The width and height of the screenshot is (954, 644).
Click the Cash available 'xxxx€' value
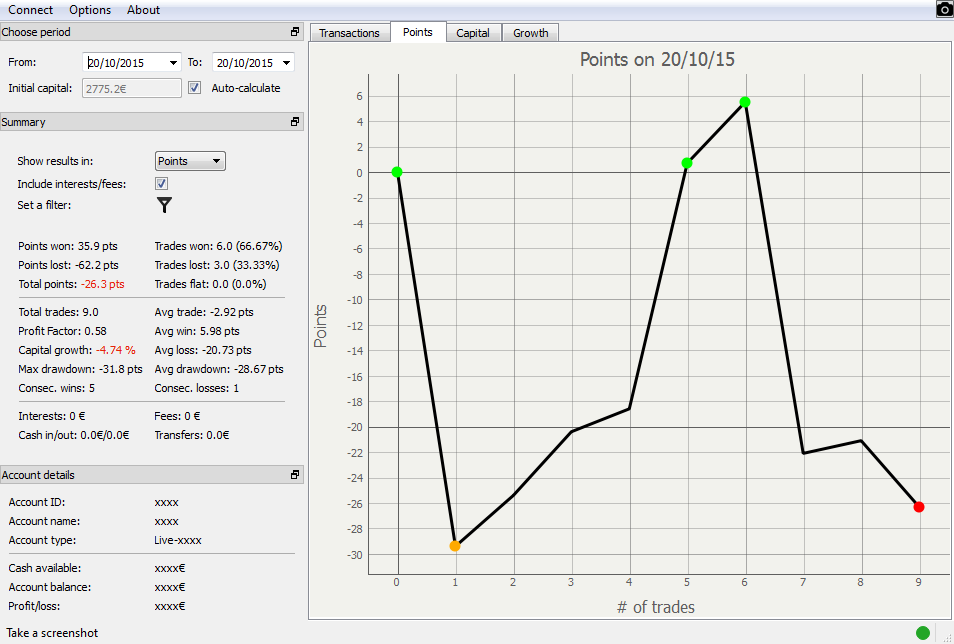coord(170,568)
